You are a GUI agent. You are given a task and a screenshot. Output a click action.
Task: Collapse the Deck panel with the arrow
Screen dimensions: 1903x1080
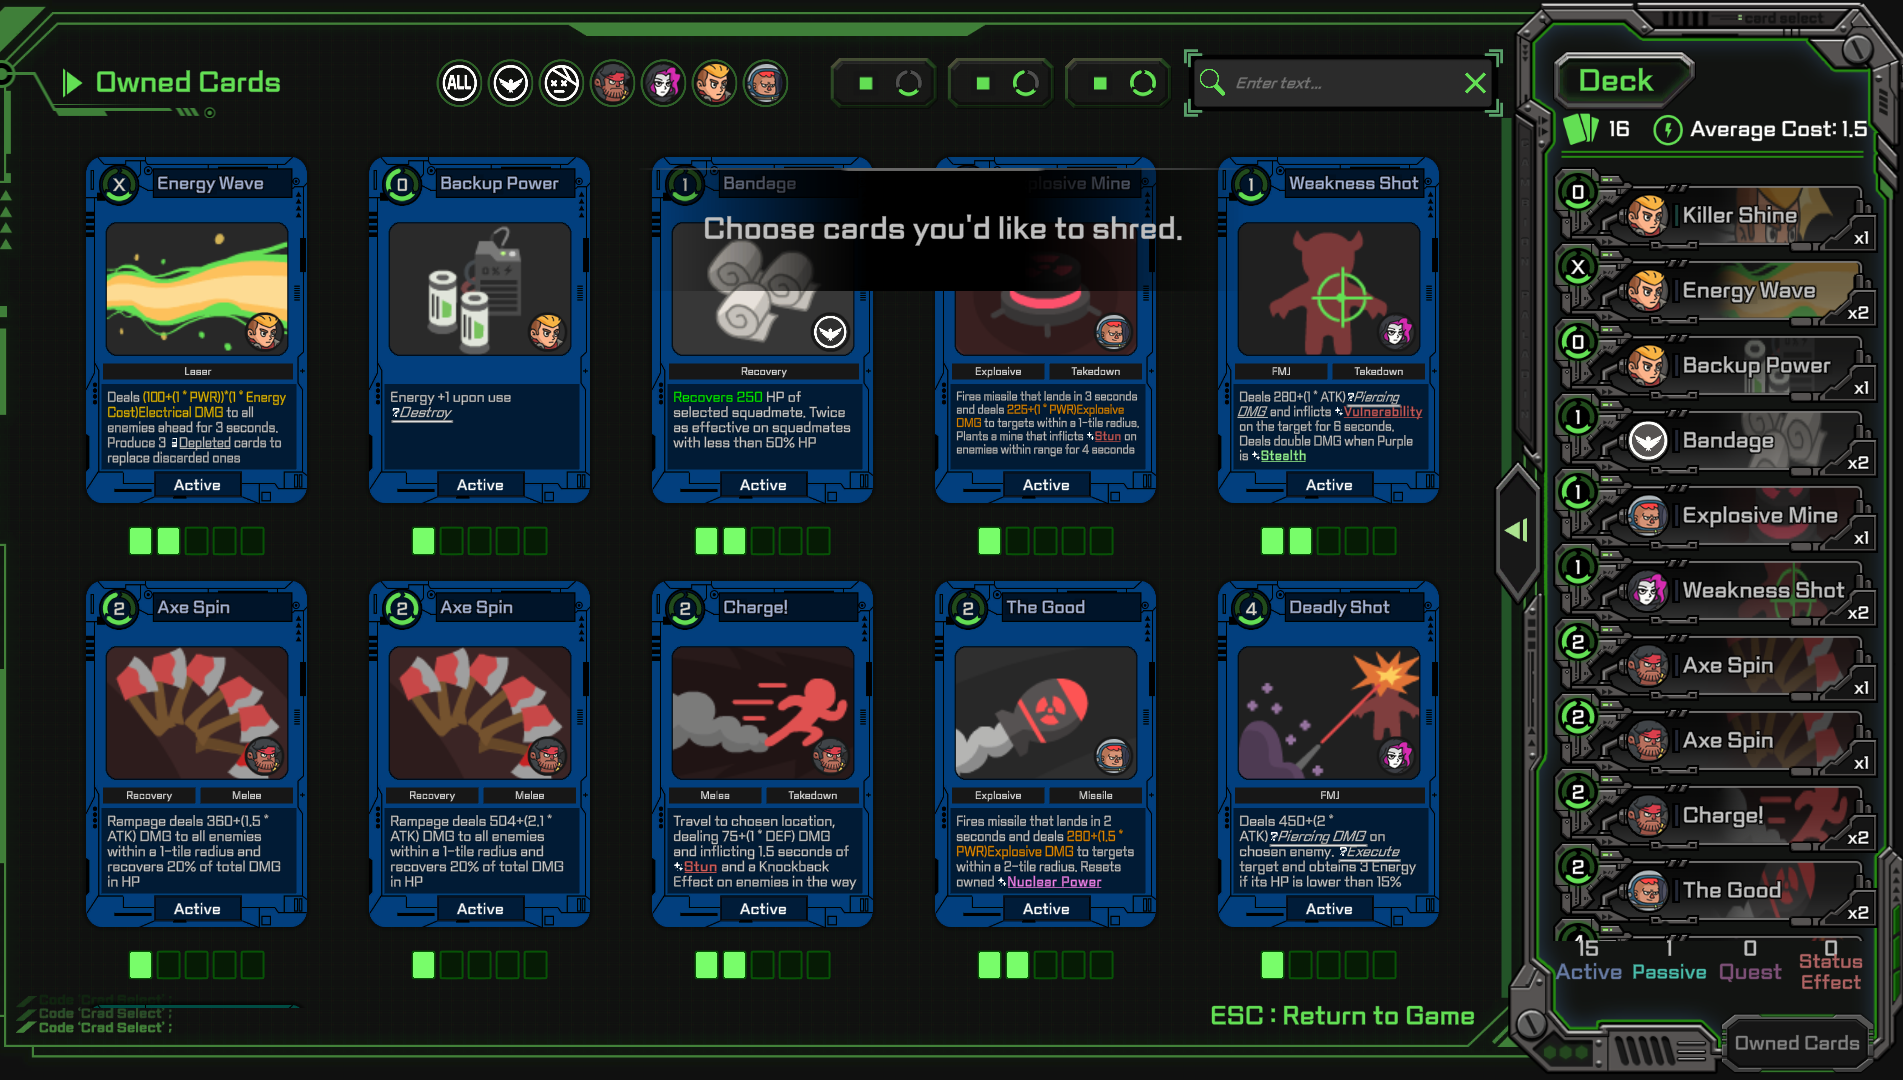click(1516, 530)
